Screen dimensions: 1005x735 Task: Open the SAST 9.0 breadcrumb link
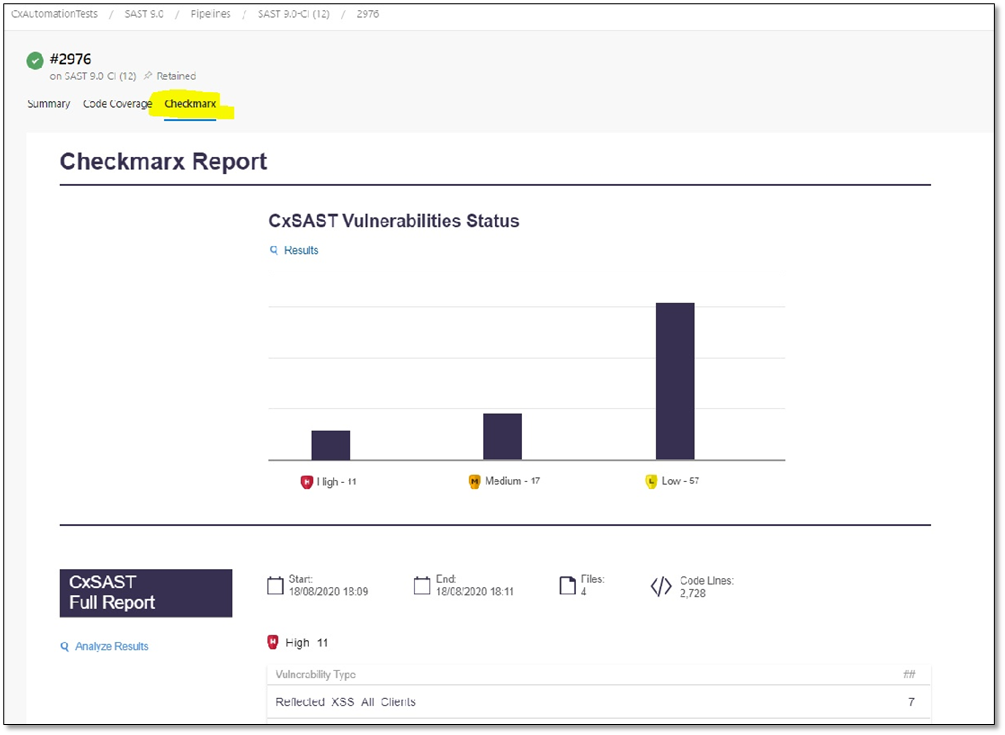pyautogui.click(x=144, y=13)
